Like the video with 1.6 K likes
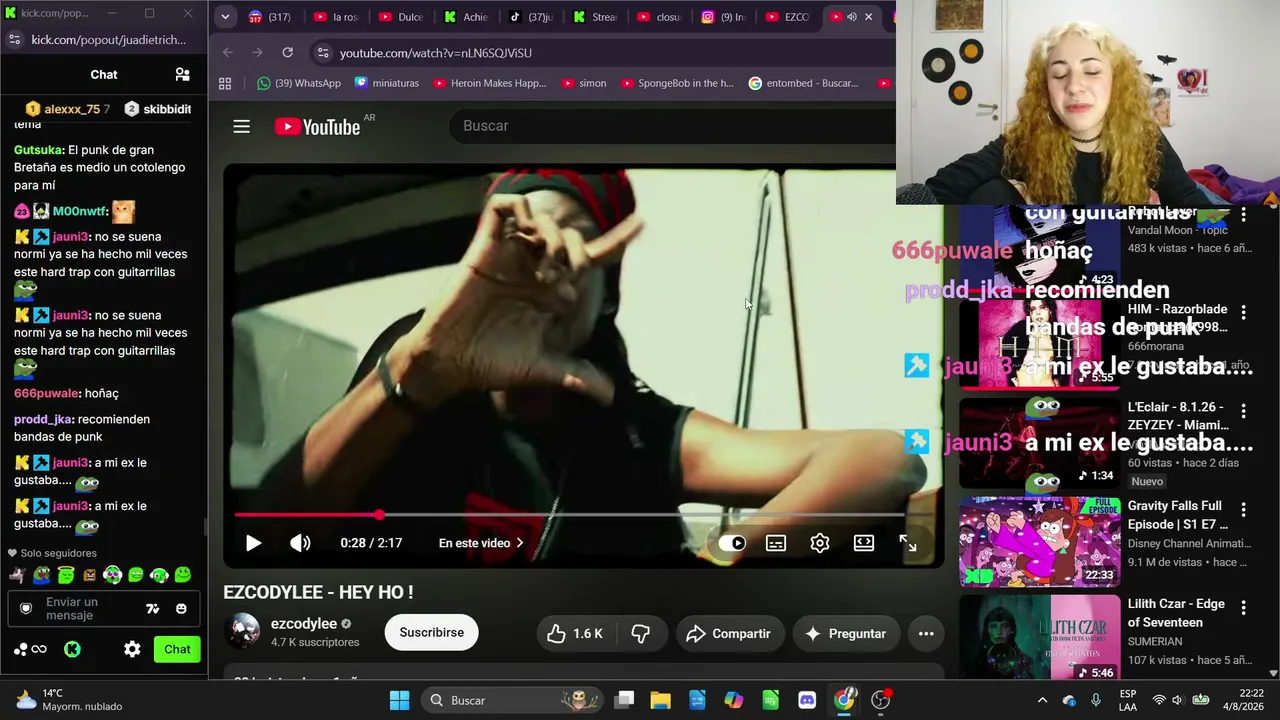 (x=575, y=633)
